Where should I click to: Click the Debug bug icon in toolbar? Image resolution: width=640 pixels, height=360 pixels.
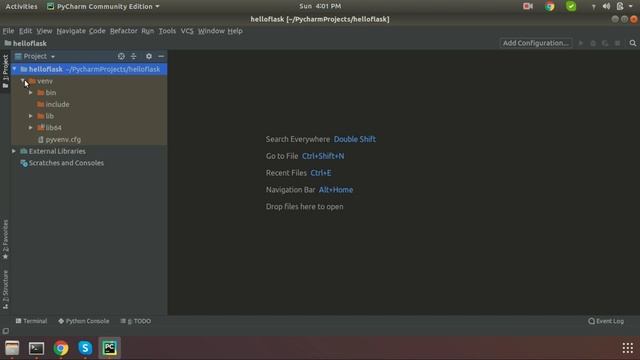tap(593, 43)
